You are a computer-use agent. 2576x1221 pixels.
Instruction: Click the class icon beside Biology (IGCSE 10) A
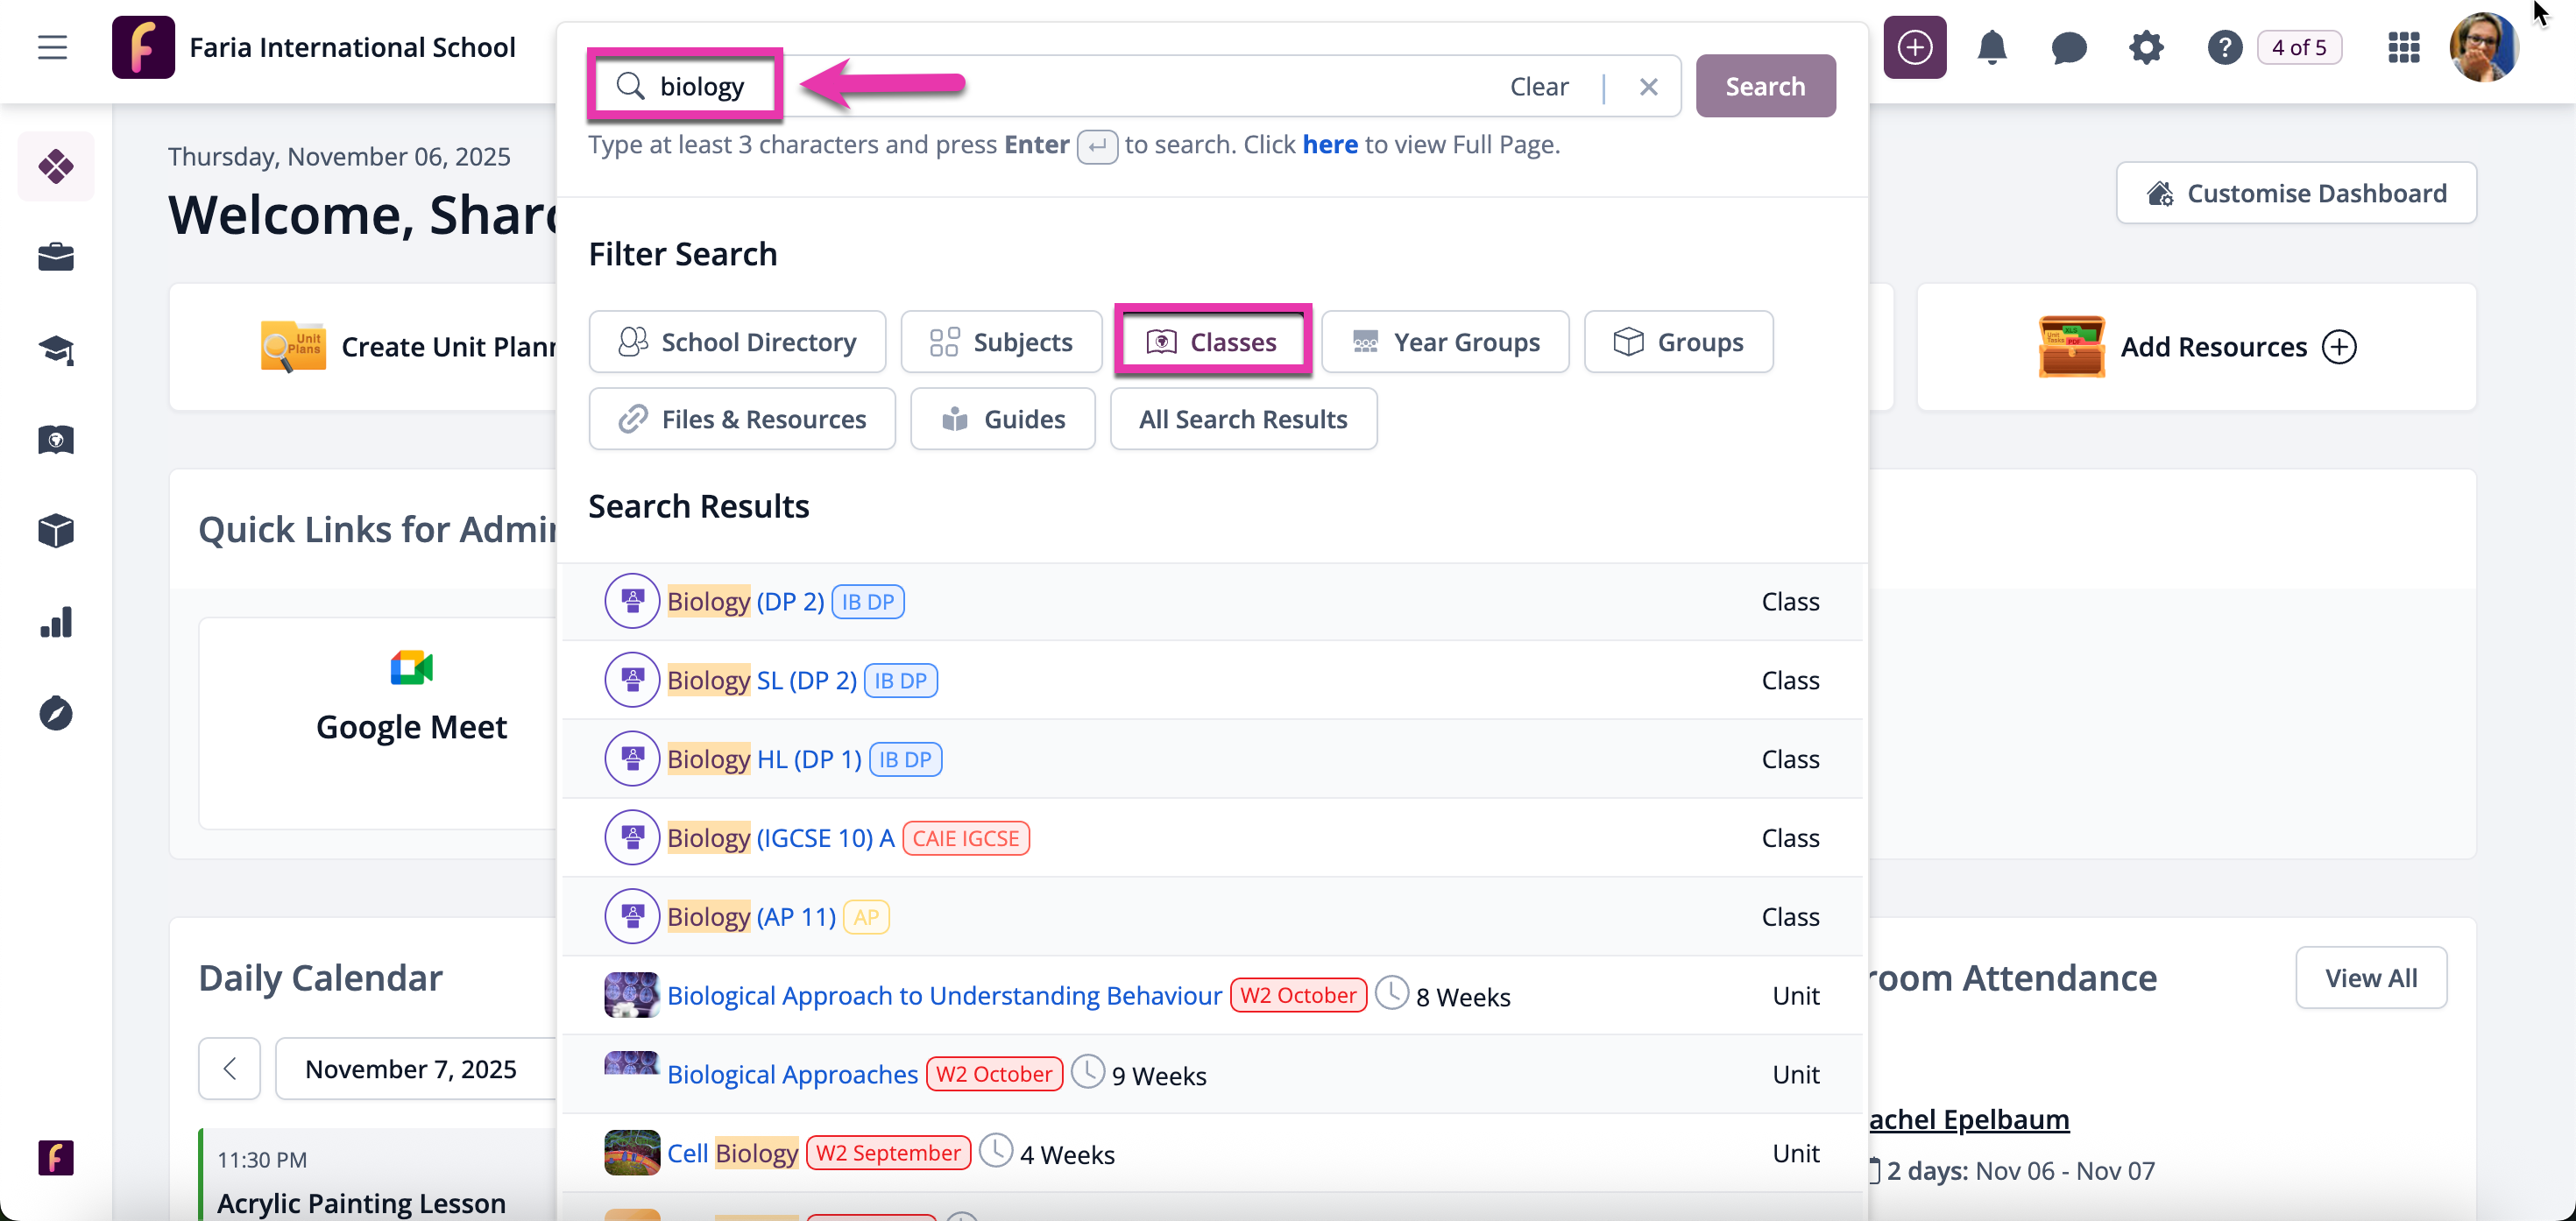[632, 839]
